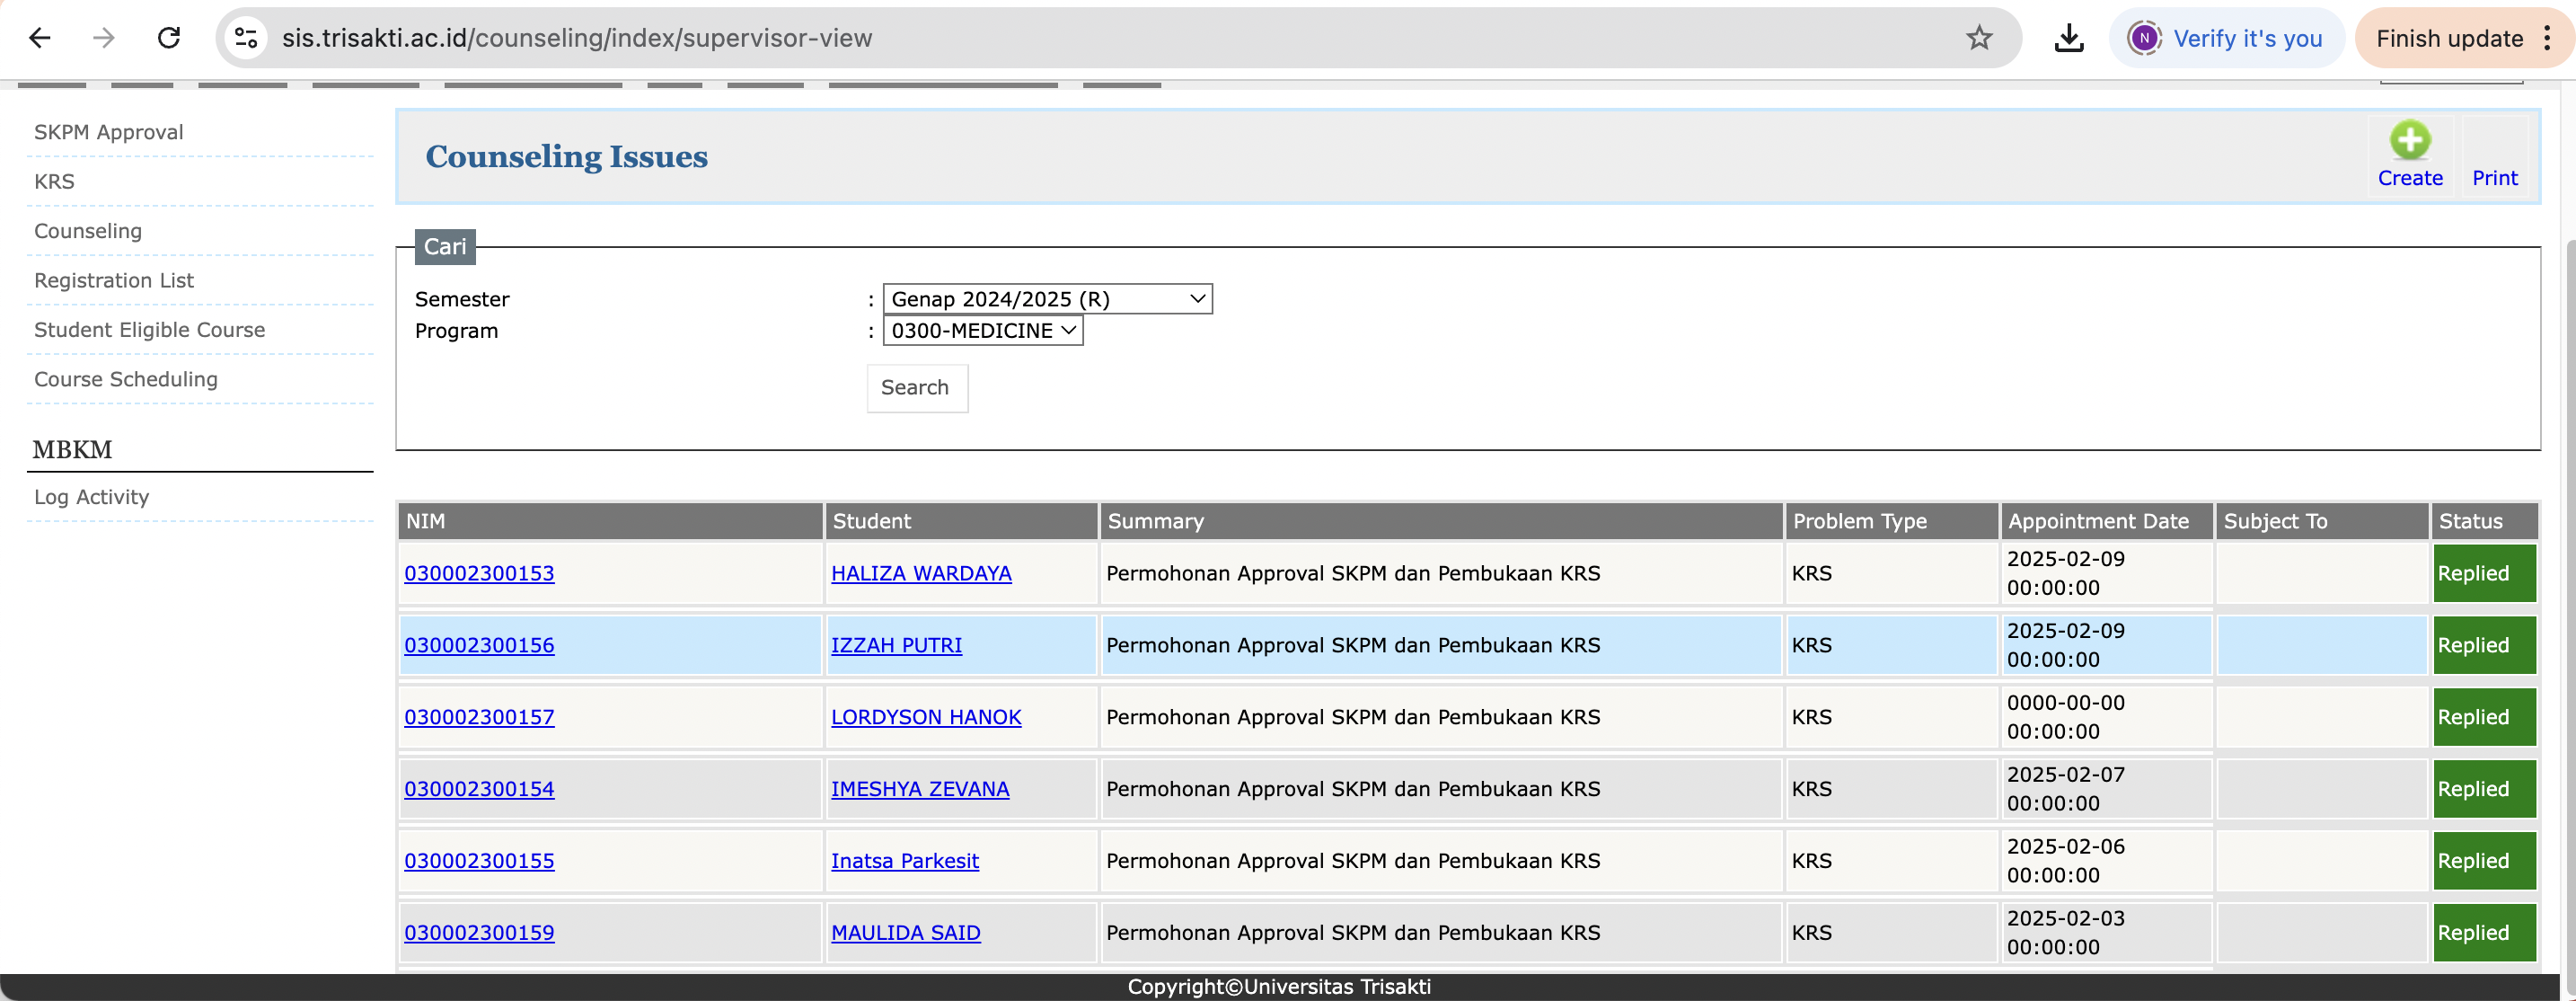Click summary cell in MAULIDA SAID row
The image size is (2576, 1001).
coord(1441,934)
